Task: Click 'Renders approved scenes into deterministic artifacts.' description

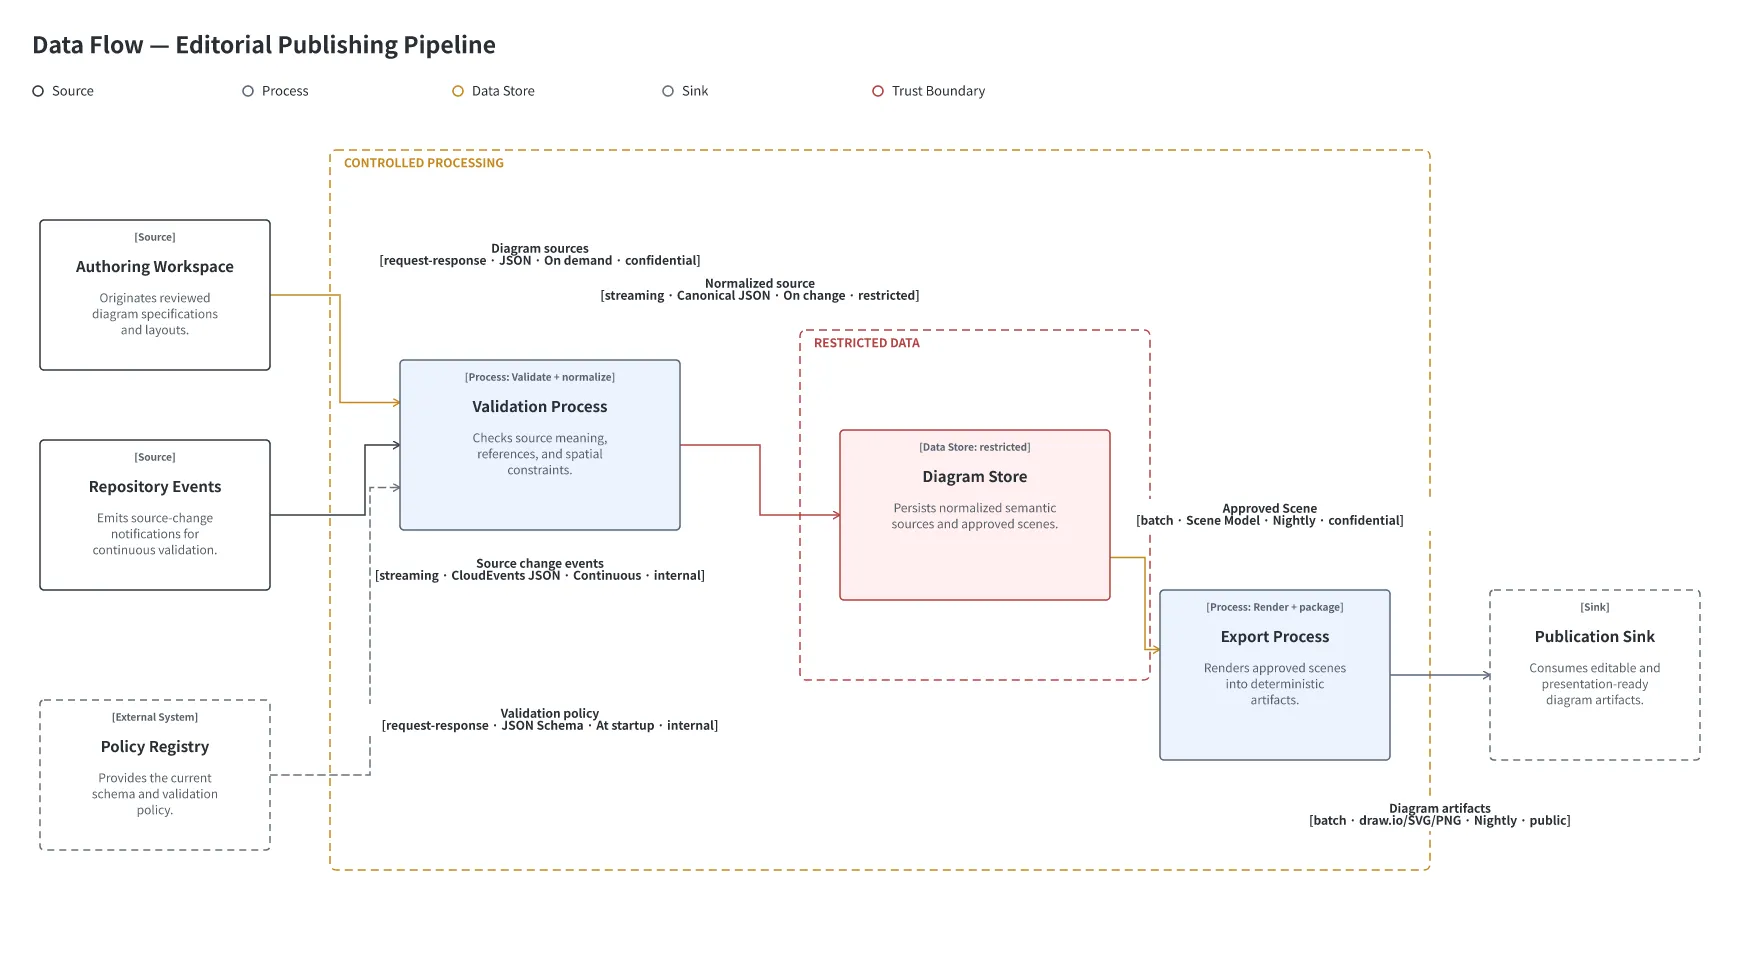Action: pos(1275,684)
